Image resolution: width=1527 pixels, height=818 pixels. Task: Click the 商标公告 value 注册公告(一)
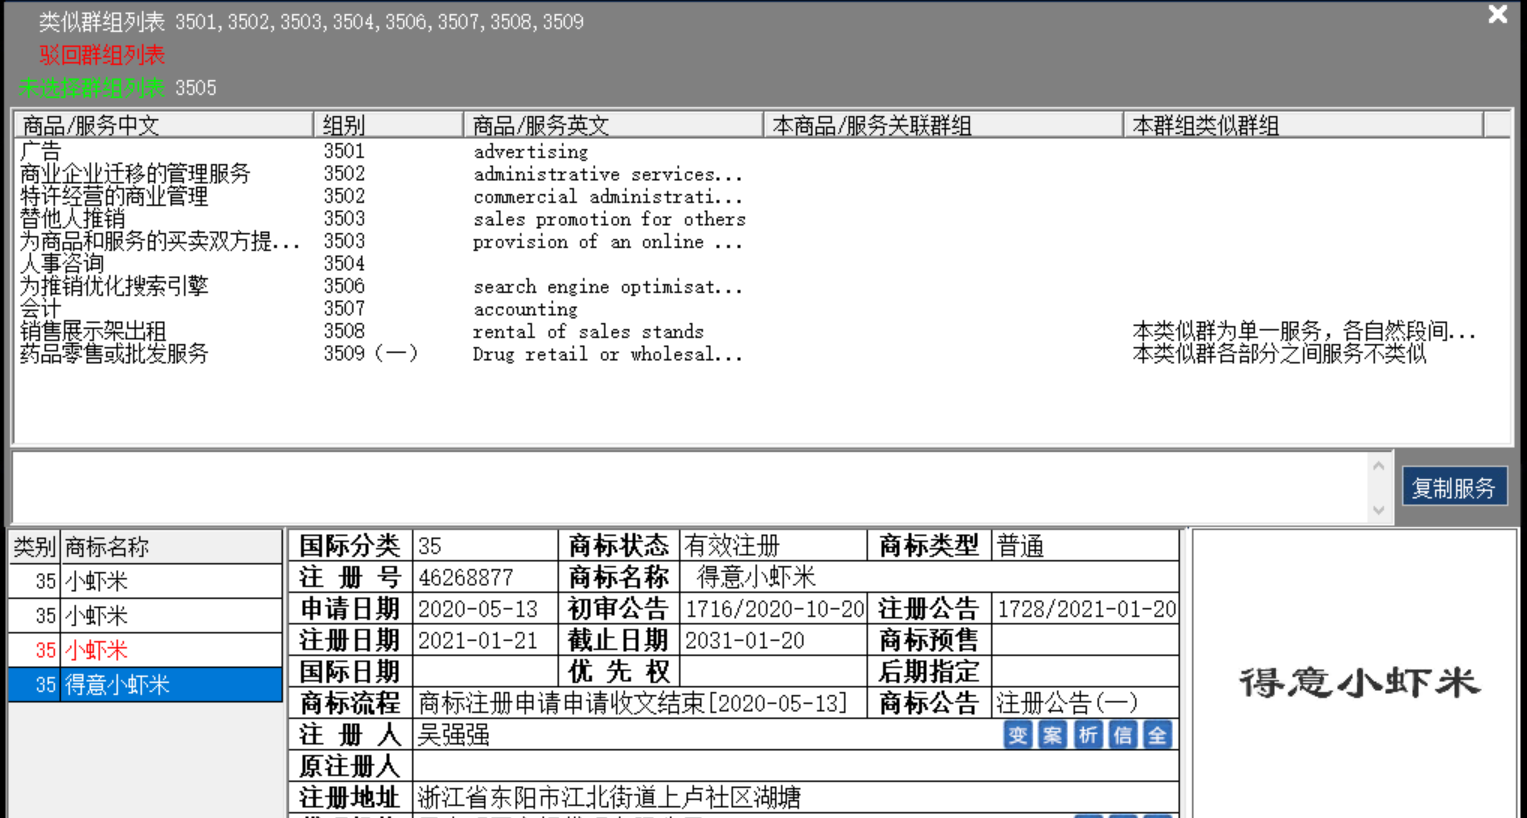pyautogui.click(x=1067, y=703)
